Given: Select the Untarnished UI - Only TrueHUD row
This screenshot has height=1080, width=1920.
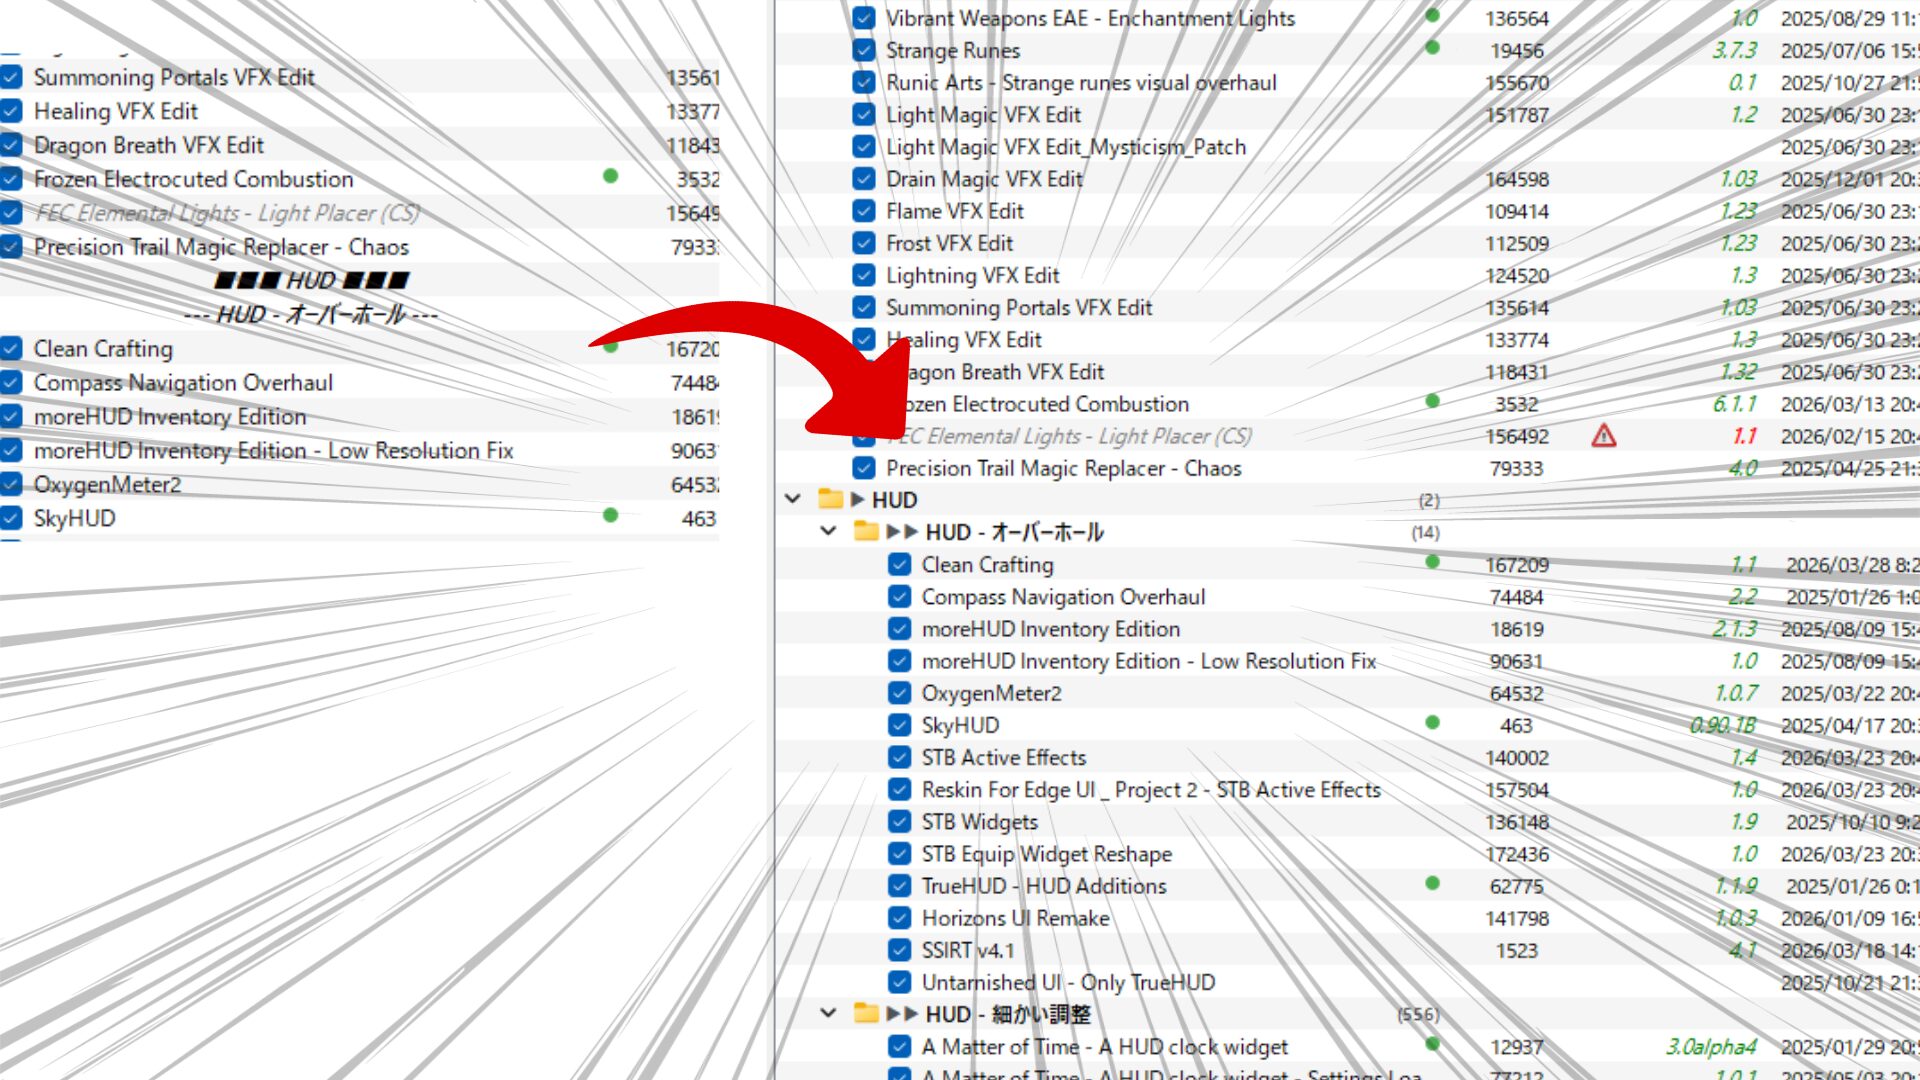Looking at the screenshot, I should [x=1068, y=982].
